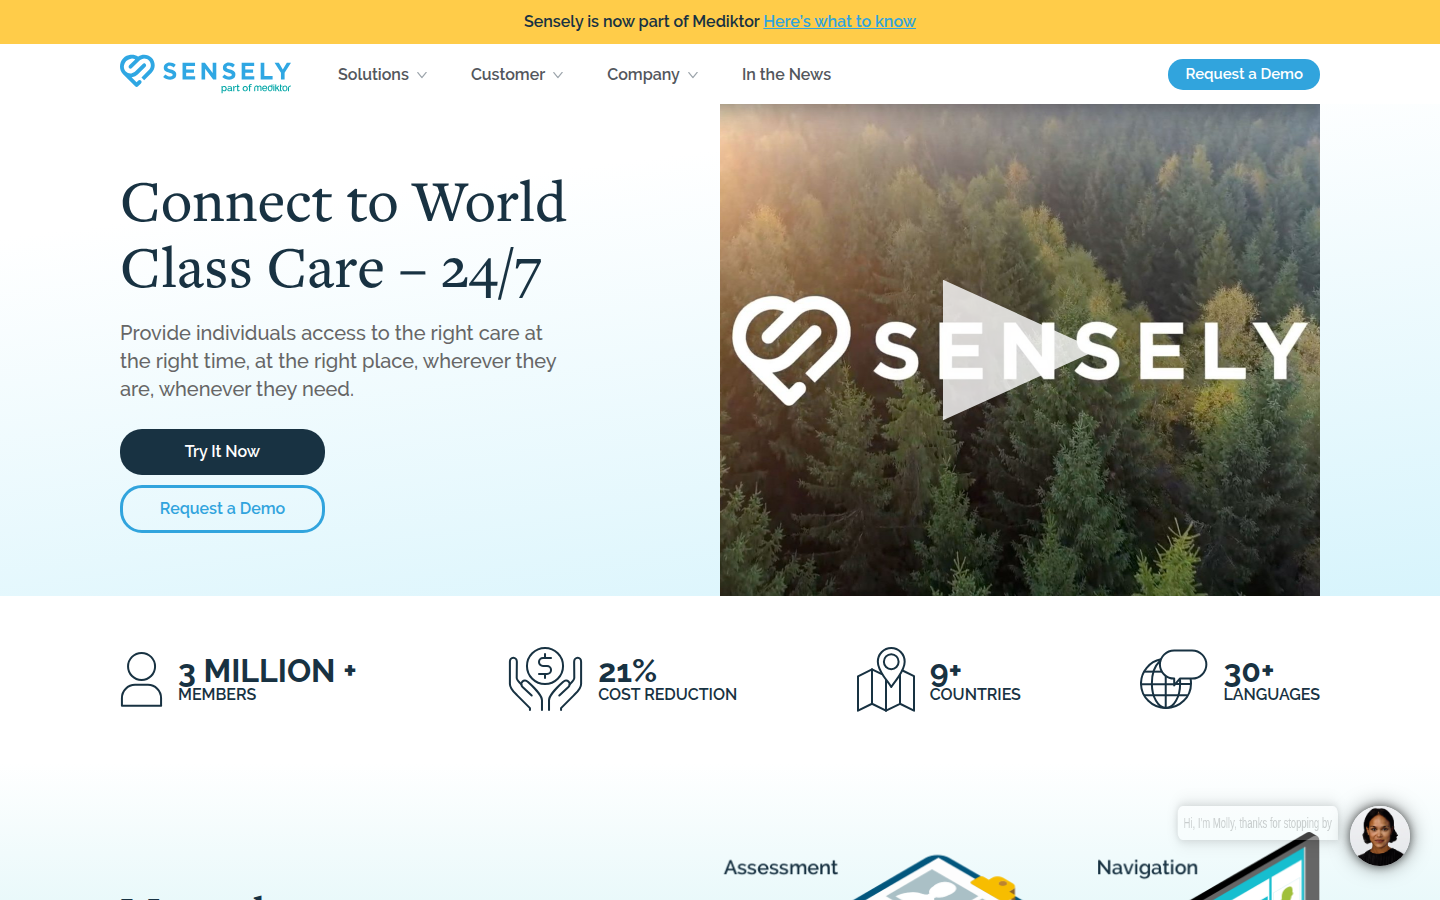This screenshot has height=900, width=1440.
Task: Click the cost reduction hands icon
Action: click(545, 679)
